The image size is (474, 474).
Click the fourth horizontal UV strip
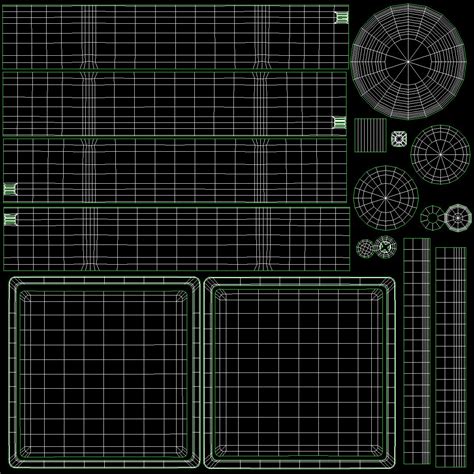click(177, 239)
